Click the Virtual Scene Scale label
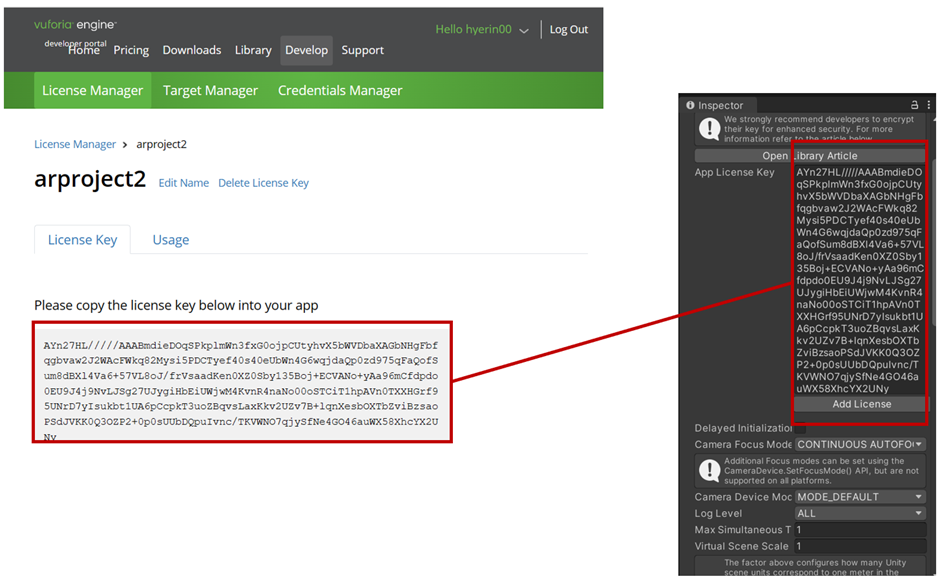Image resolution: width=940 pixels, height=581 pixels. (x=742, y=546)
